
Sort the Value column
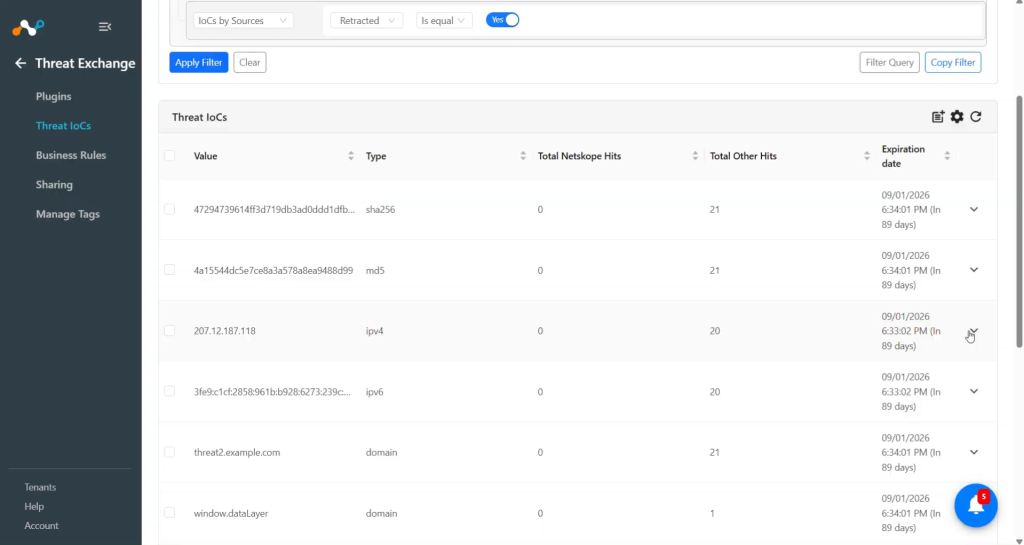click(x=351, y=156)
